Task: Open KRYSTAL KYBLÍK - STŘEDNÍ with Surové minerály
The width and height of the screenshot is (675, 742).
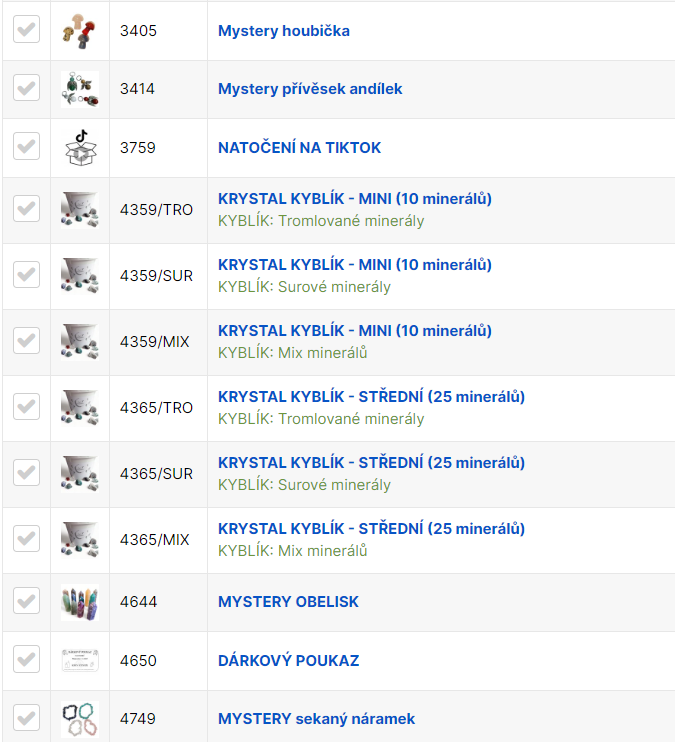Action: [x=371, y=463]
